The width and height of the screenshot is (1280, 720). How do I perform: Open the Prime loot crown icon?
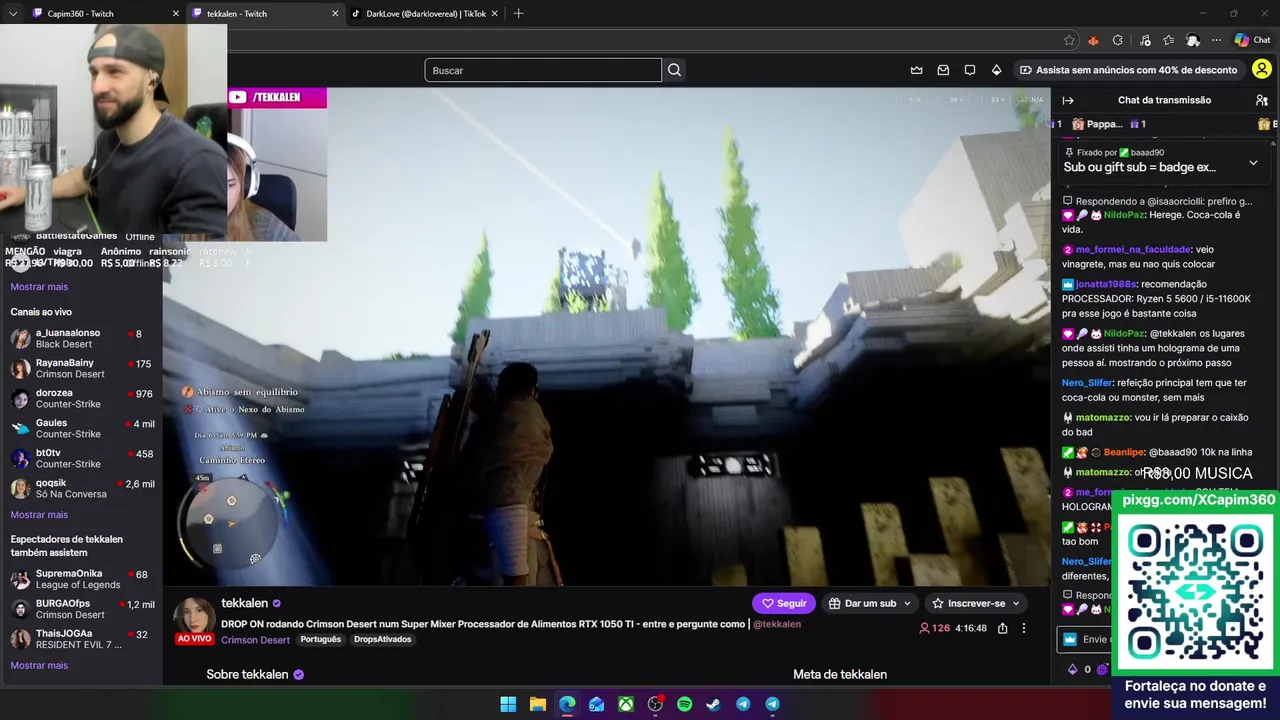(x=916, y=70)
